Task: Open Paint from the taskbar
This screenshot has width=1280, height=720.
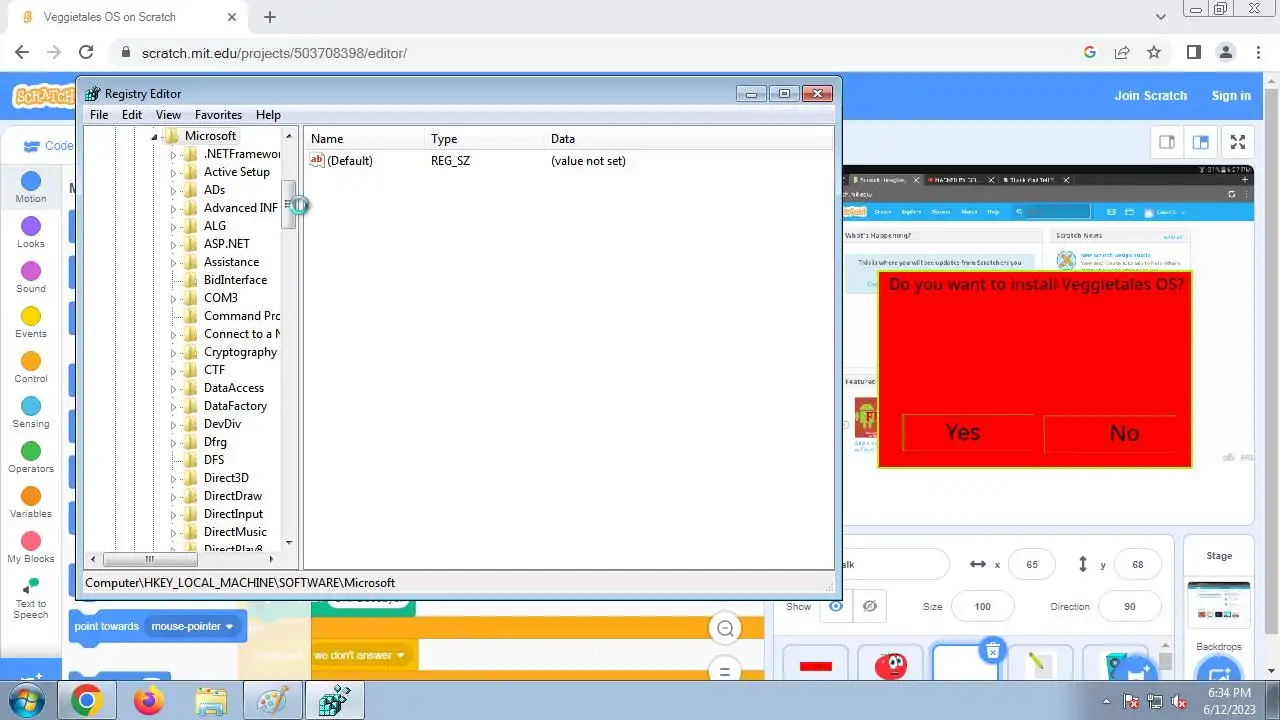Action: pos(272,701)
